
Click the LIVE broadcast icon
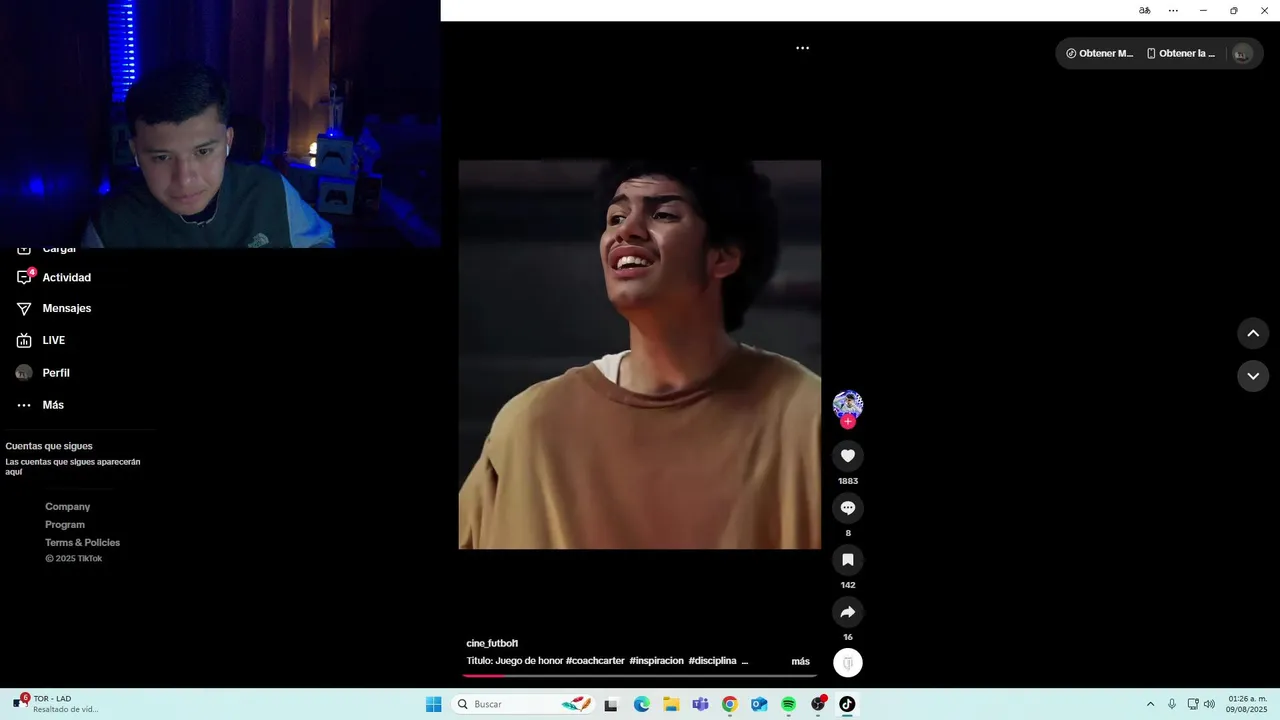24,341
